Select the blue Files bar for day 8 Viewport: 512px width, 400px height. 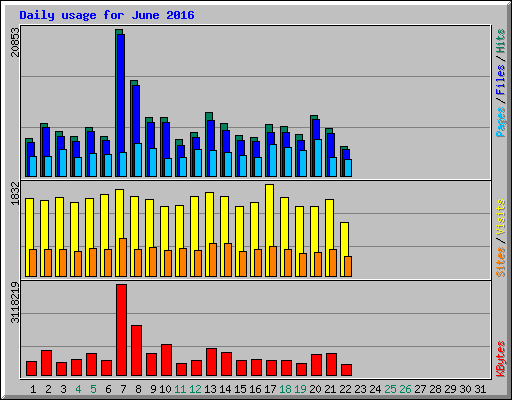pos(136,114)
